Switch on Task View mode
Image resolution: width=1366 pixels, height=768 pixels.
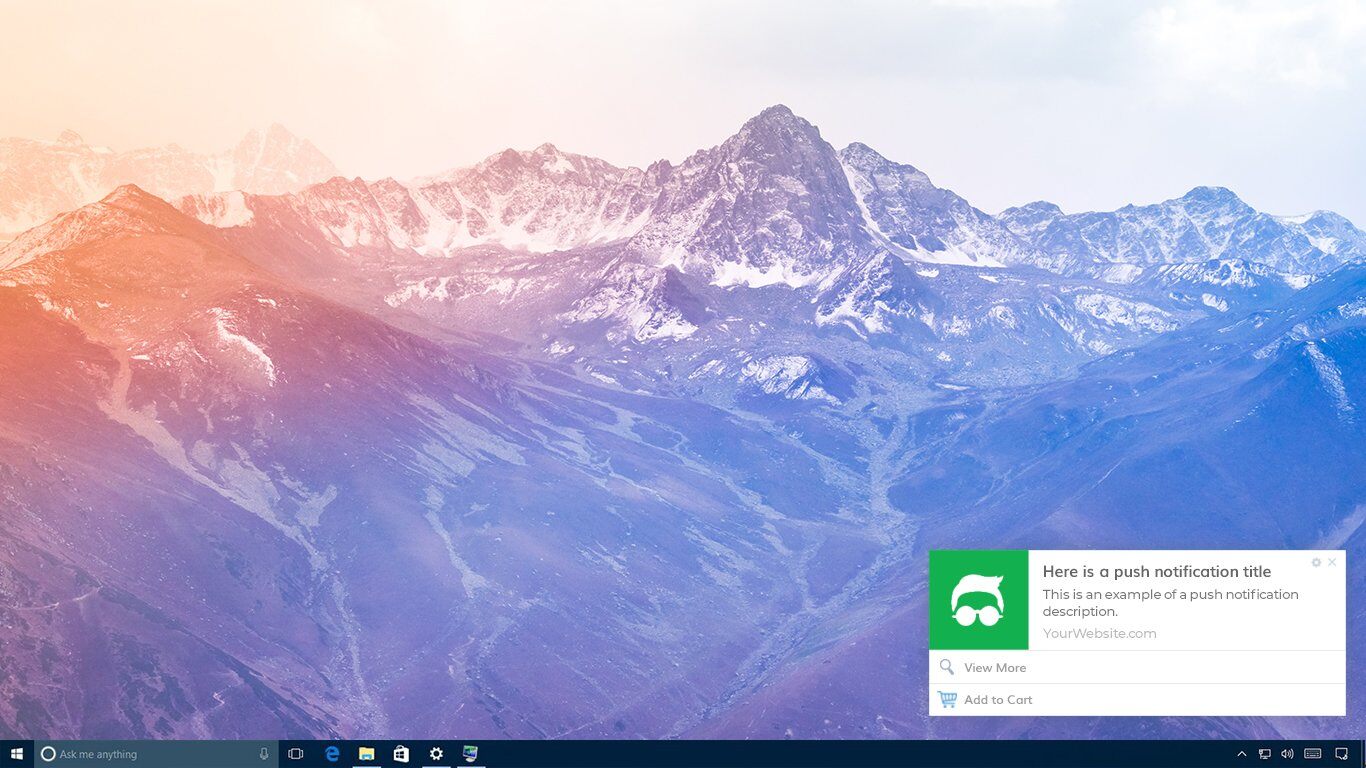pos(296,754)
